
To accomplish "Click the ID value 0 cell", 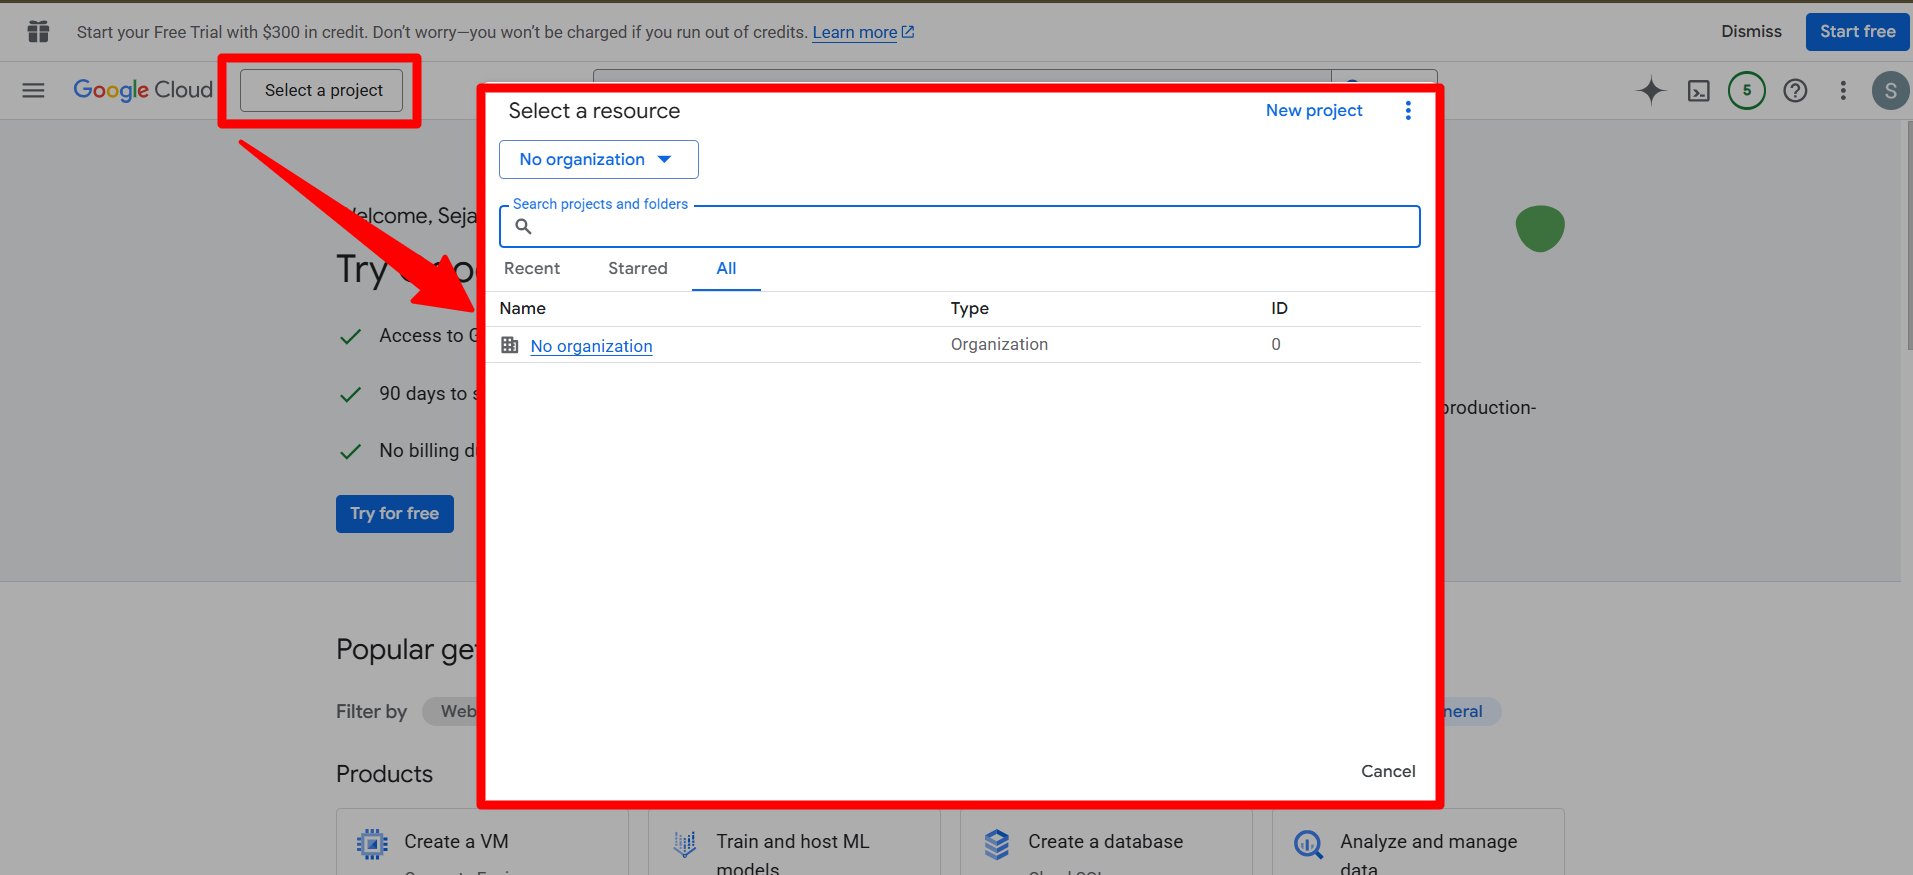I will (x=1276, y=345).
